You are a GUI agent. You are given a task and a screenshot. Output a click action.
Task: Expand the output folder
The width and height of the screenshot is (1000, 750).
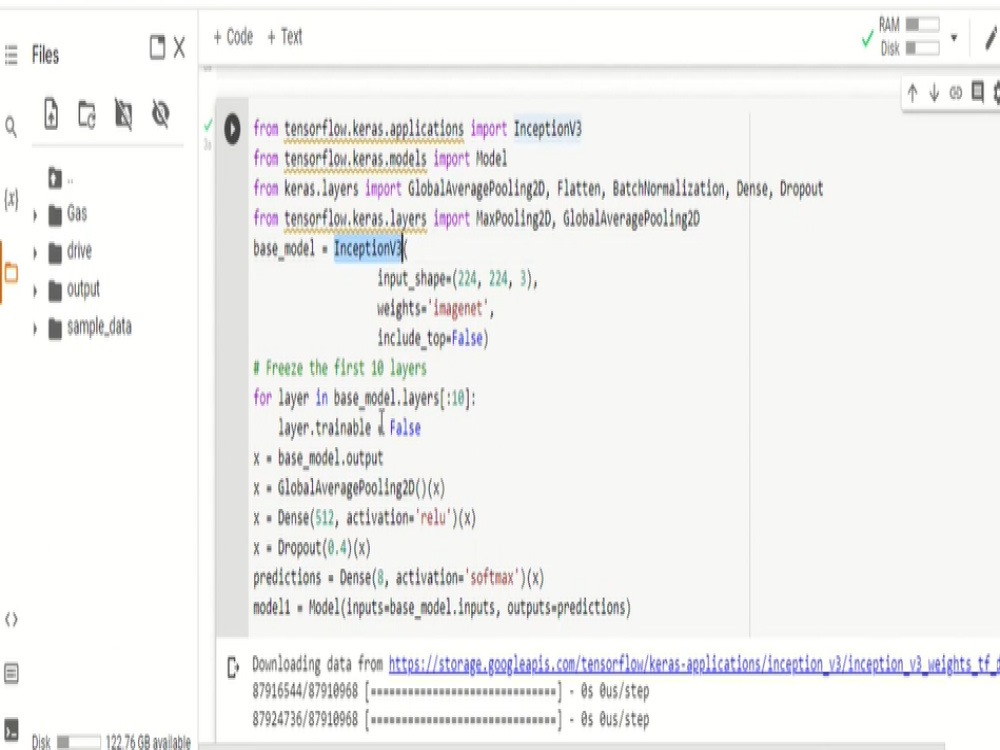[x=35, y=291]
